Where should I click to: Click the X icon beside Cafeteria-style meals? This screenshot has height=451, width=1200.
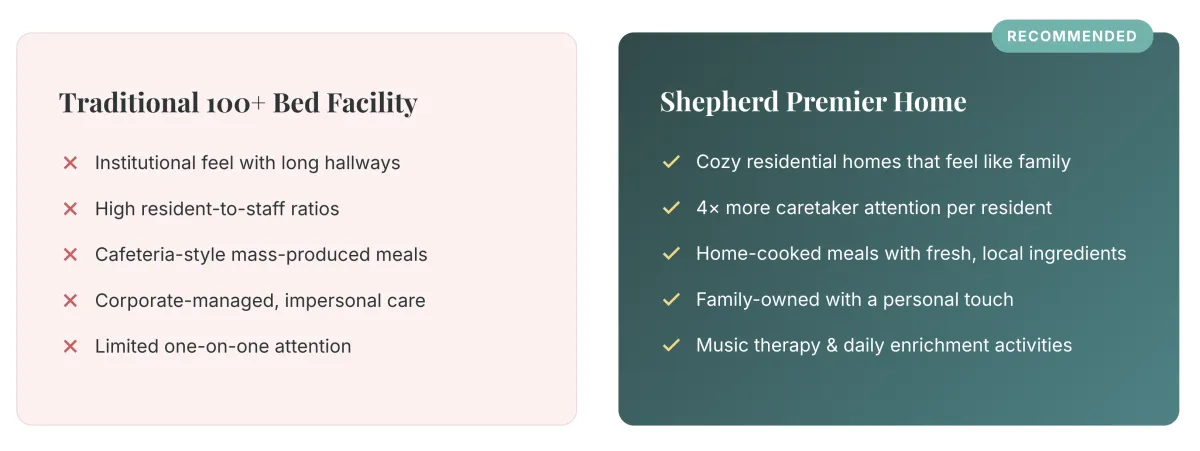coord(70,255)
